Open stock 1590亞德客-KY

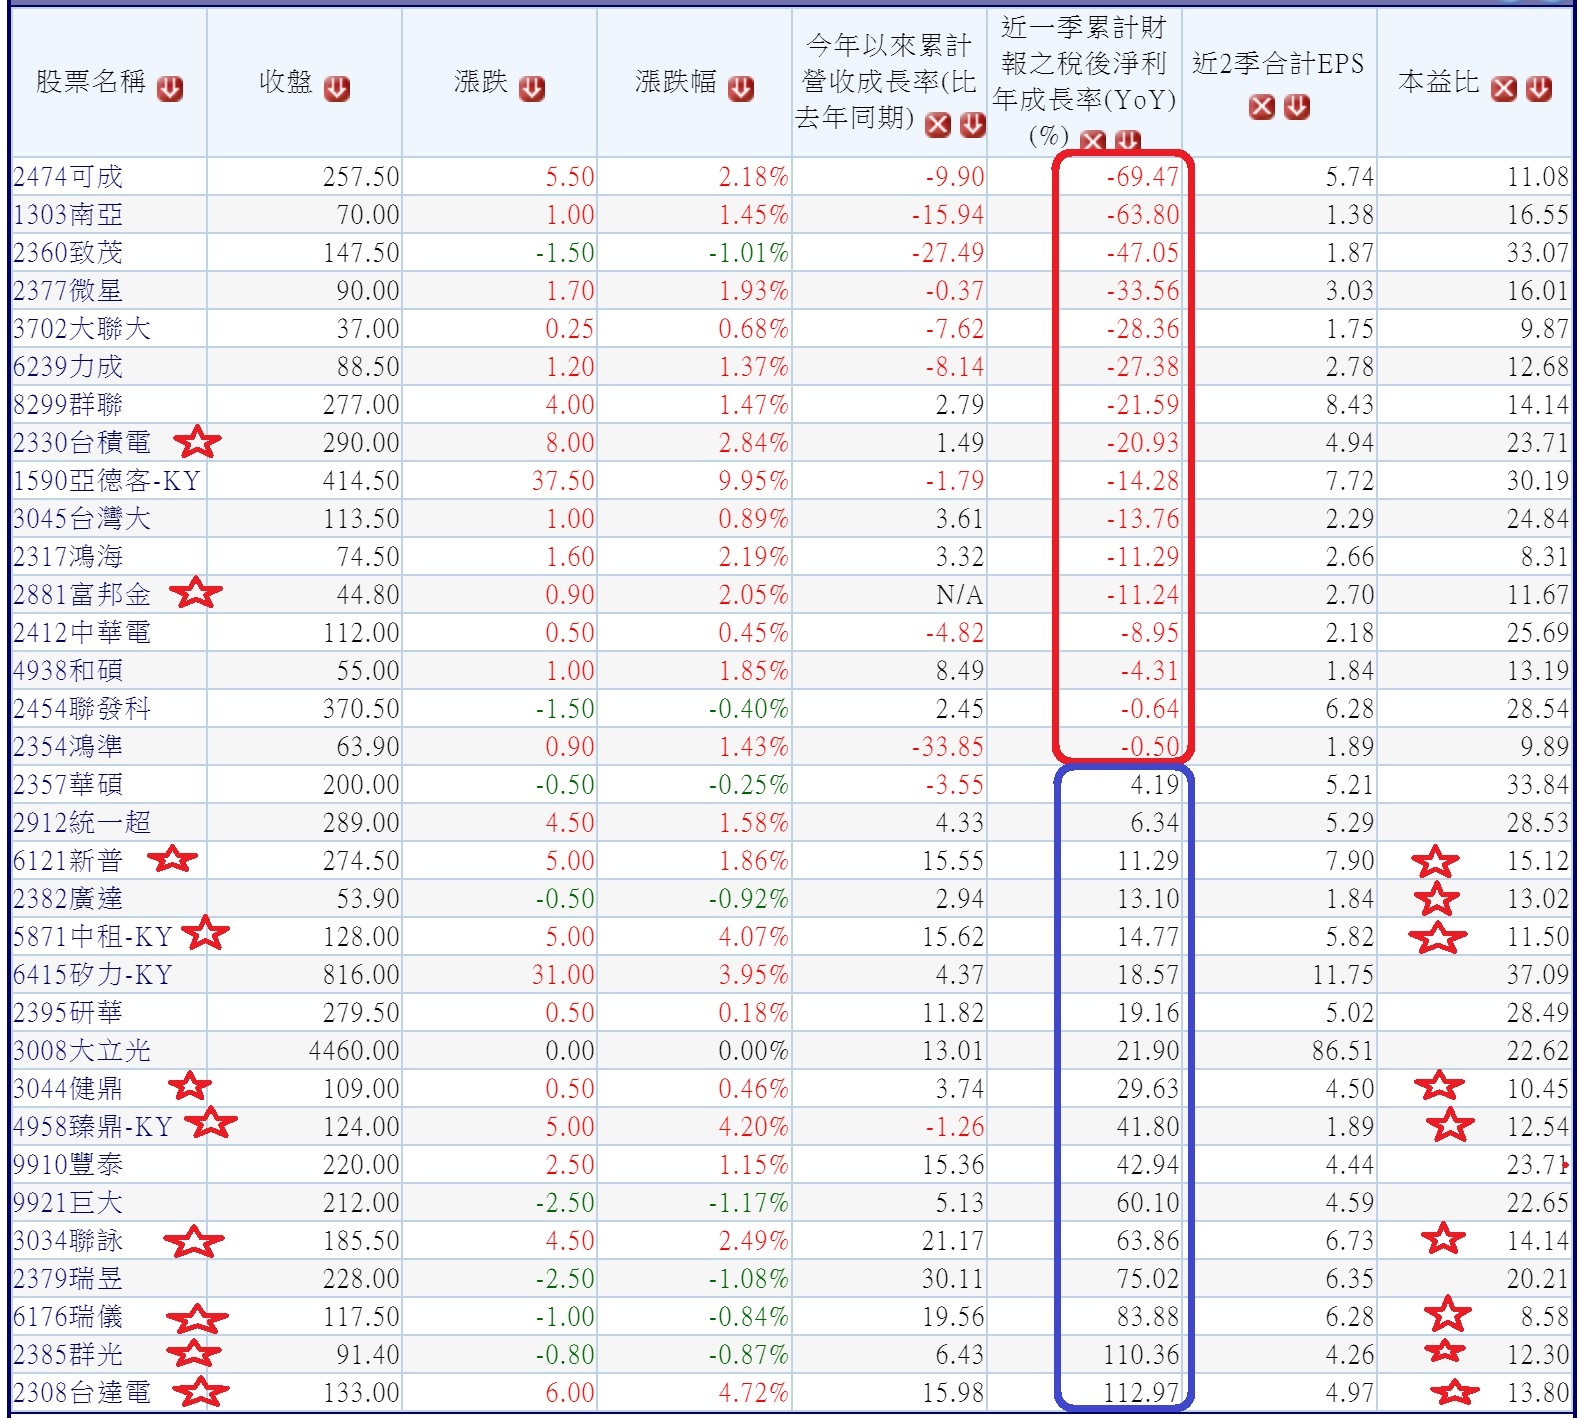107,481
